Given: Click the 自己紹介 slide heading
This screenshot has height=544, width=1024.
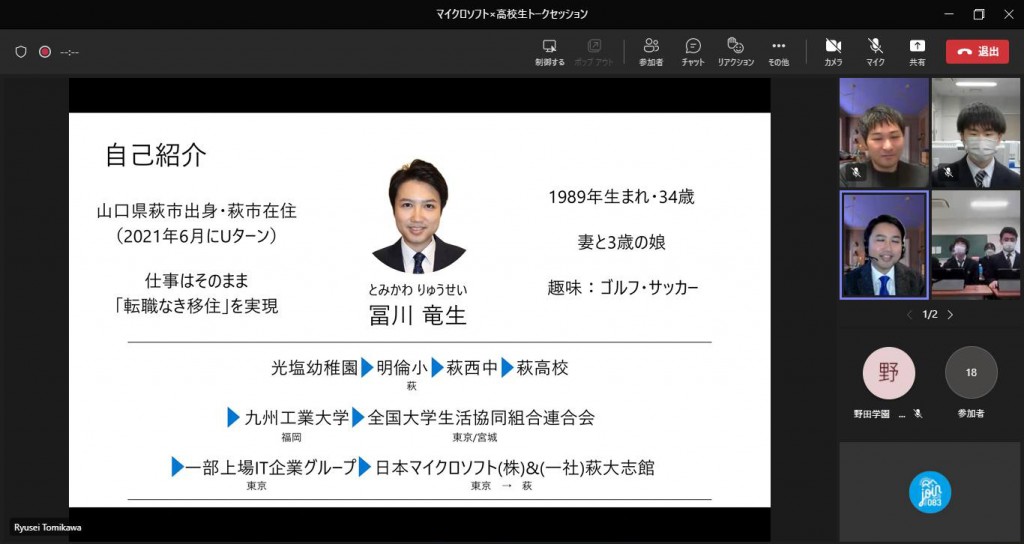Looking at the screenshot, I should [155, 155].
